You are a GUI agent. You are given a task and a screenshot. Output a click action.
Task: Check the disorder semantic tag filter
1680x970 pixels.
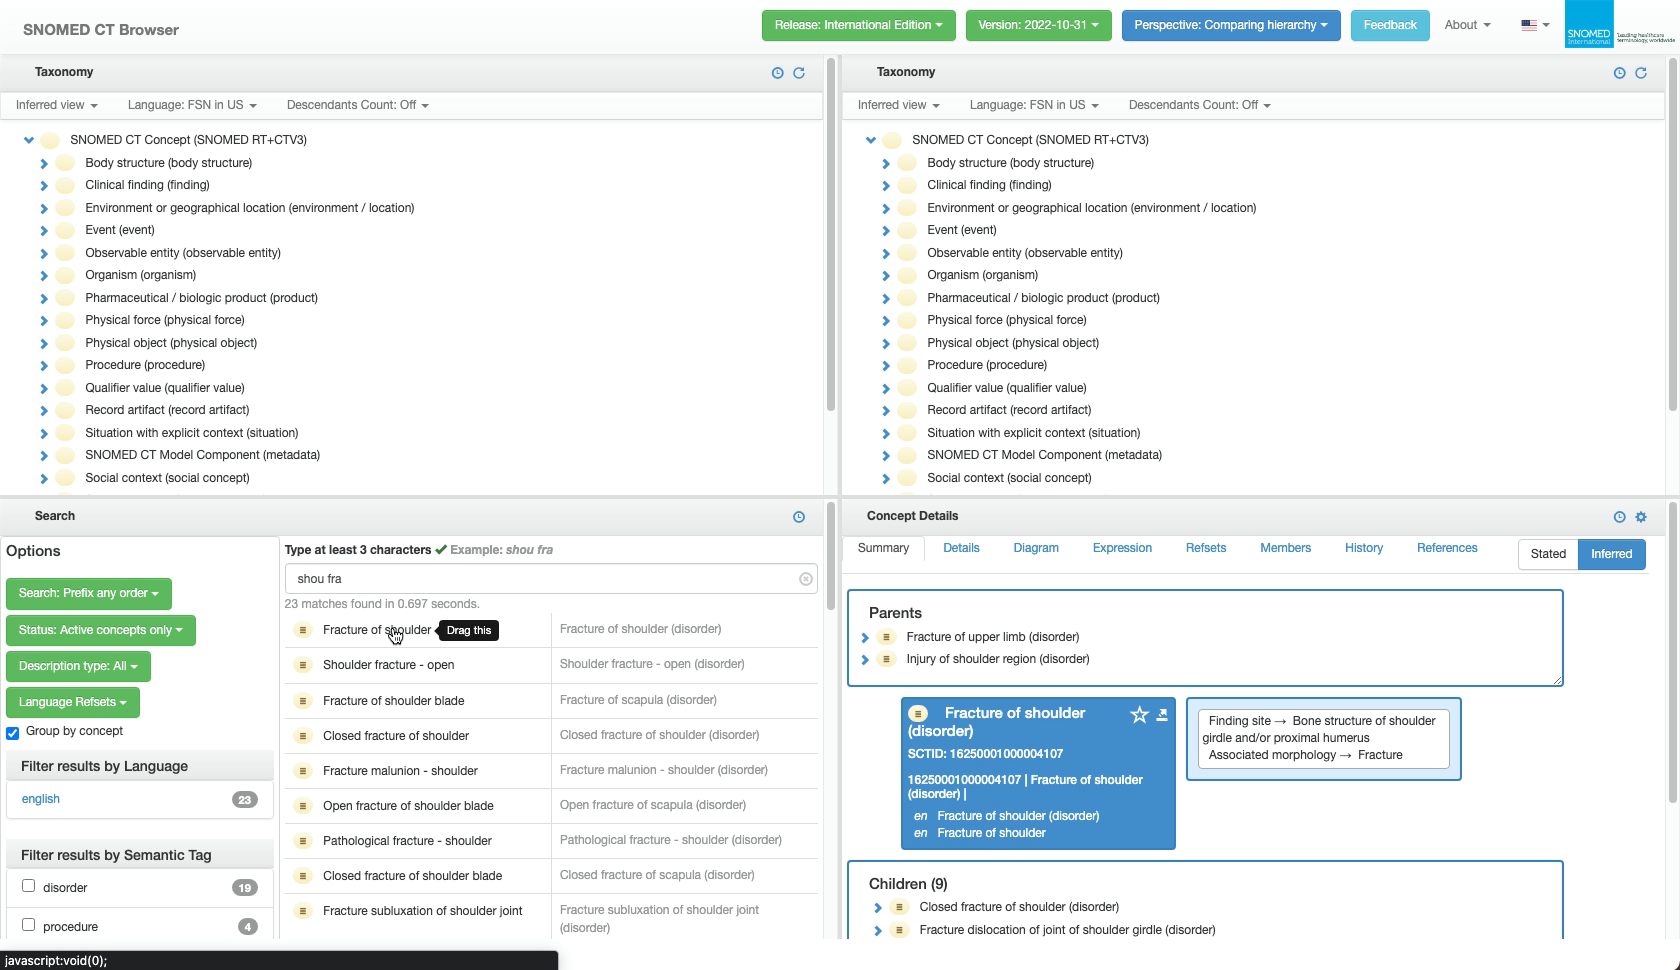point(28,886)
